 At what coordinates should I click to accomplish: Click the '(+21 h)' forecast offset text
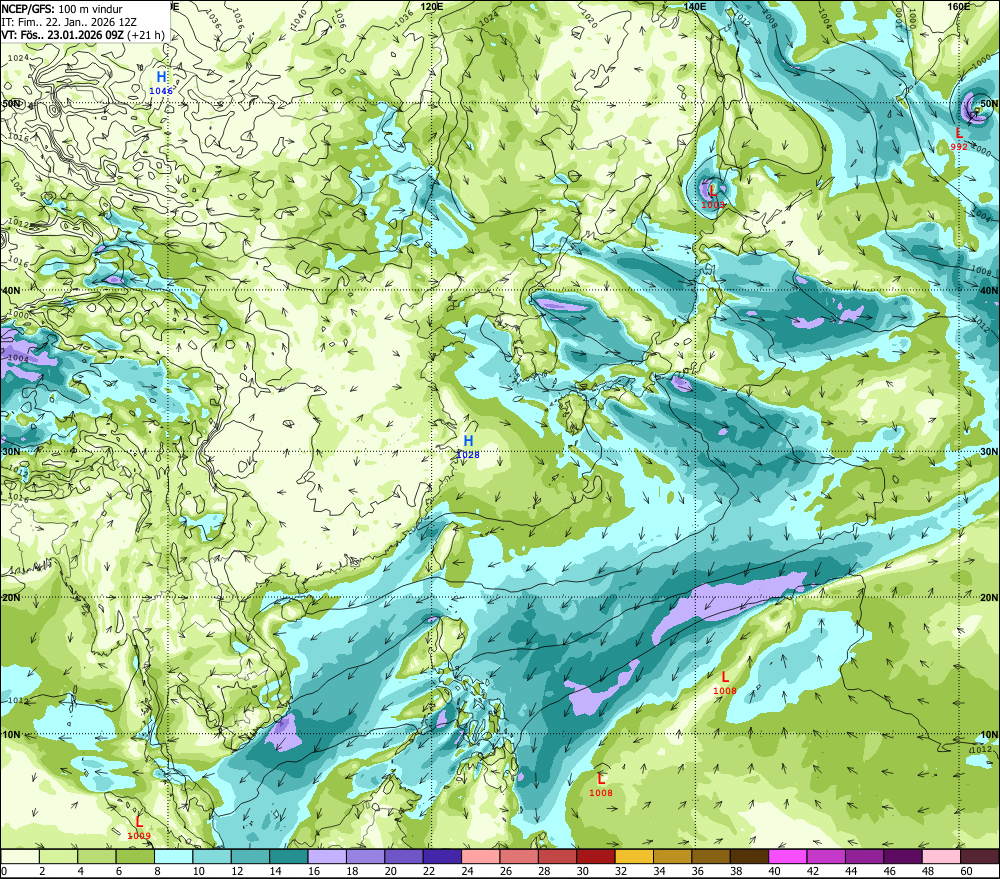pyautogui.click(x=145, y=35)
